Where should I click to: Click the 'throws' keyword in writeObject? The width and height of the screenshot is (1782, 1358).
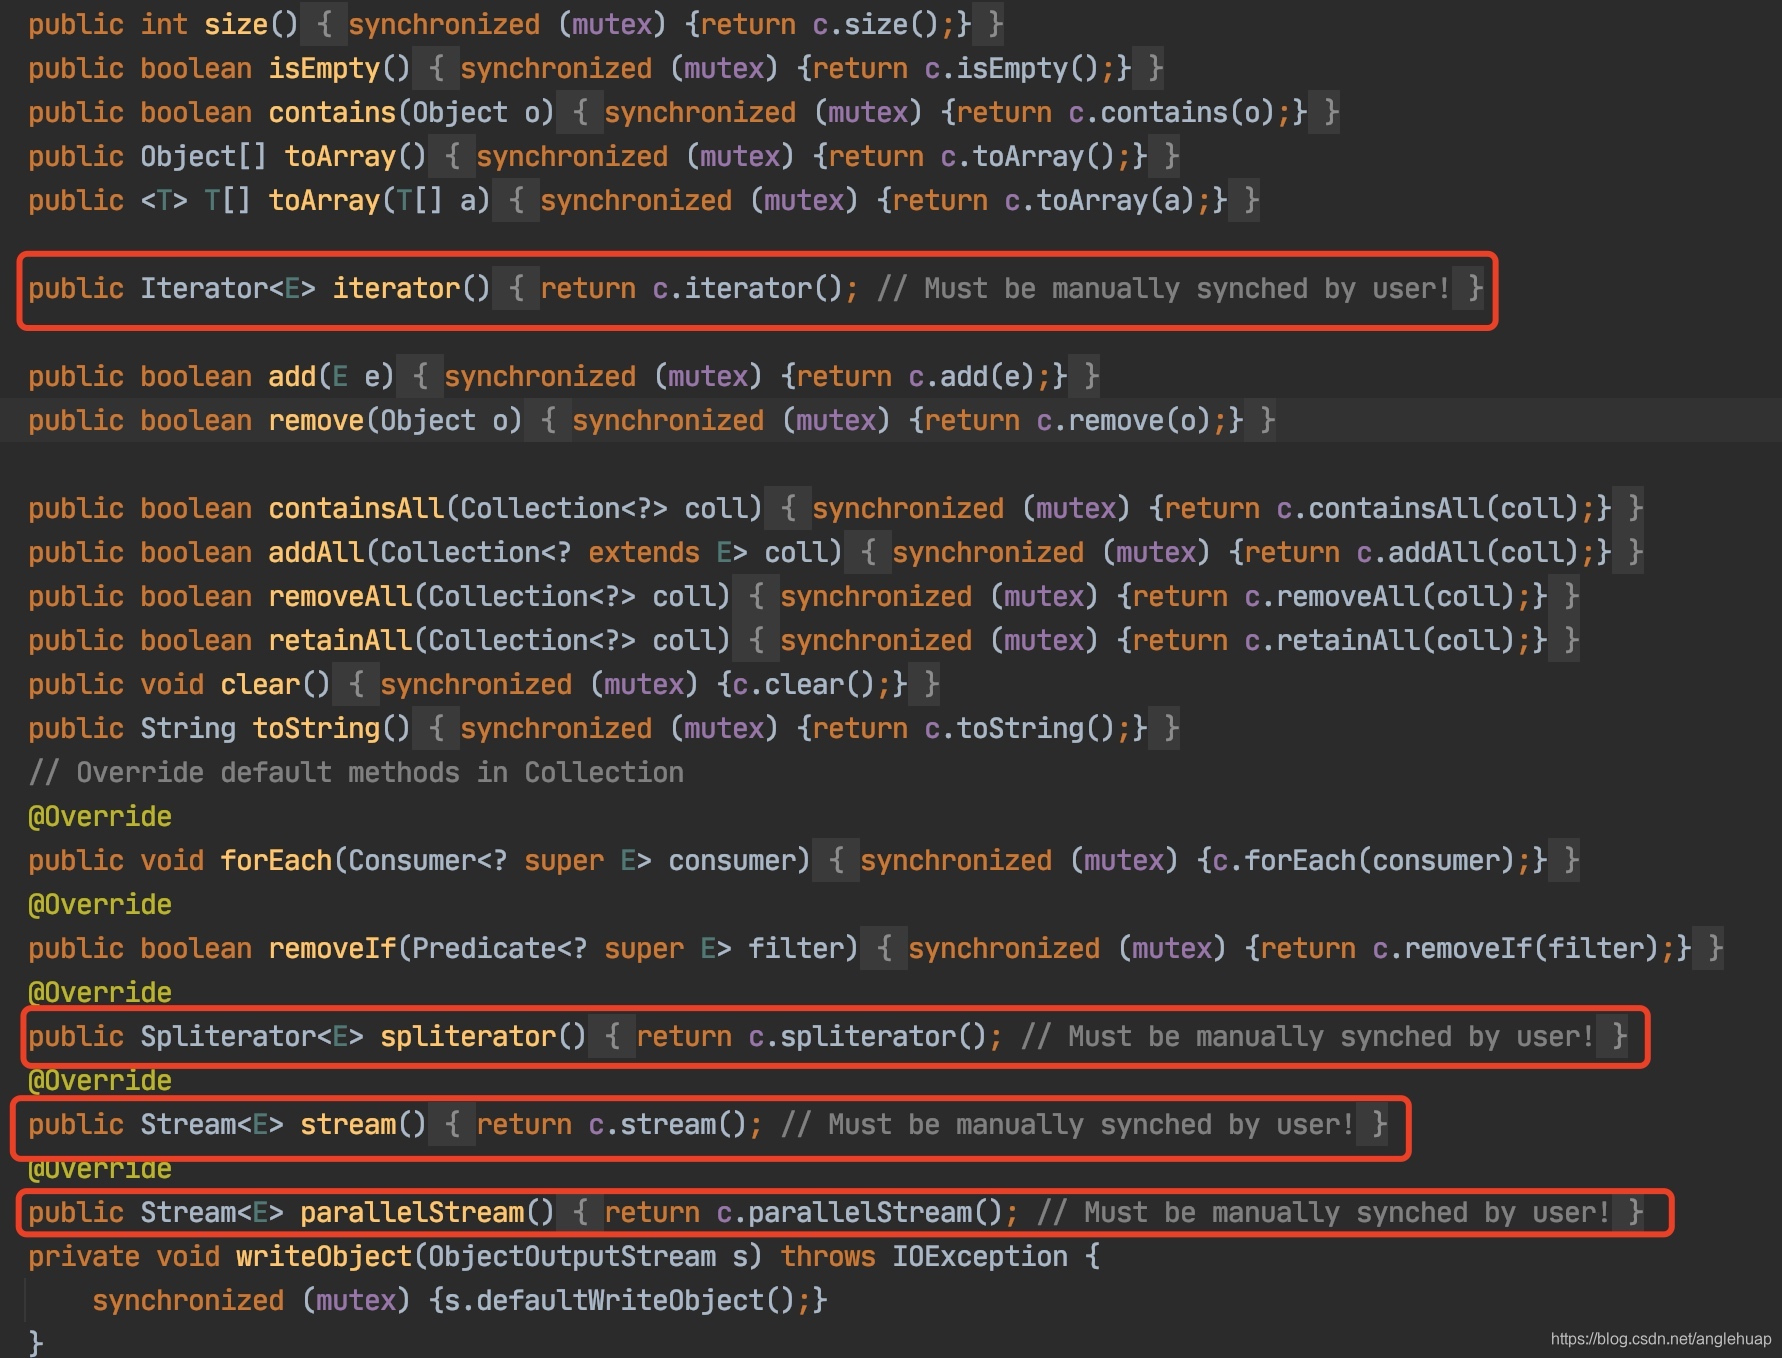coord(828,1256)
